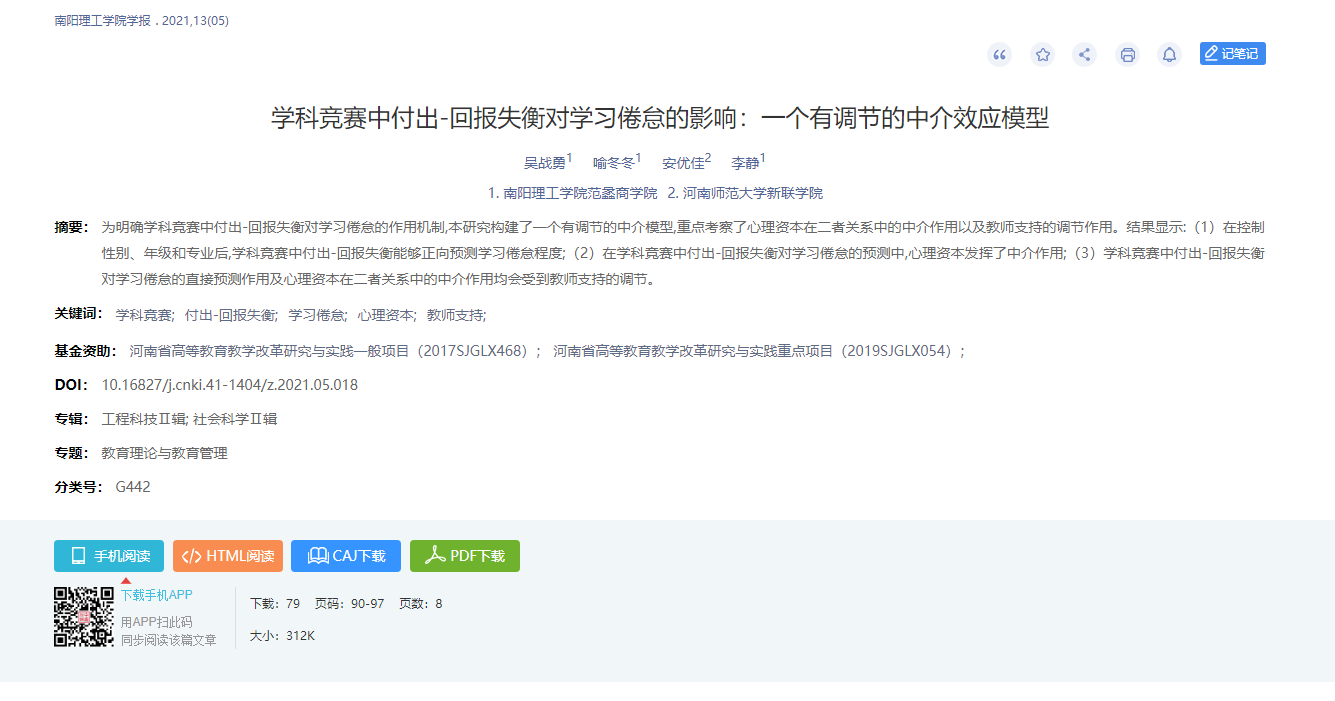Download article via CAJ下载
The width and height of the screenshot is (1335, 701).
(346, 556)
